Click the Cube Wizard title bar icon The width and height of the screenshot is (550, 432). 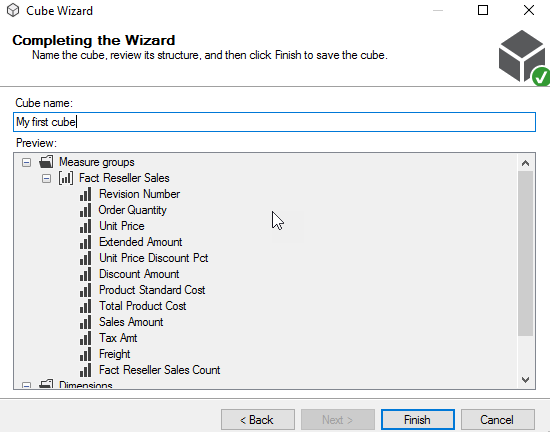click(x=13, y=11)
